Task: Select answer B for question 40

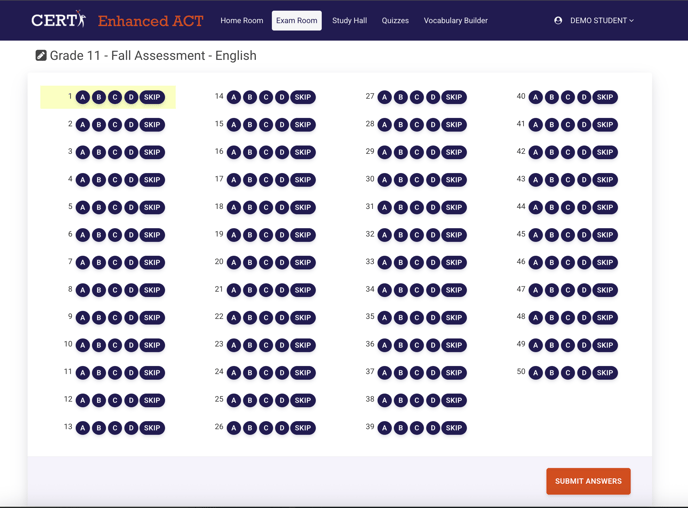Action: coord(552,98)
